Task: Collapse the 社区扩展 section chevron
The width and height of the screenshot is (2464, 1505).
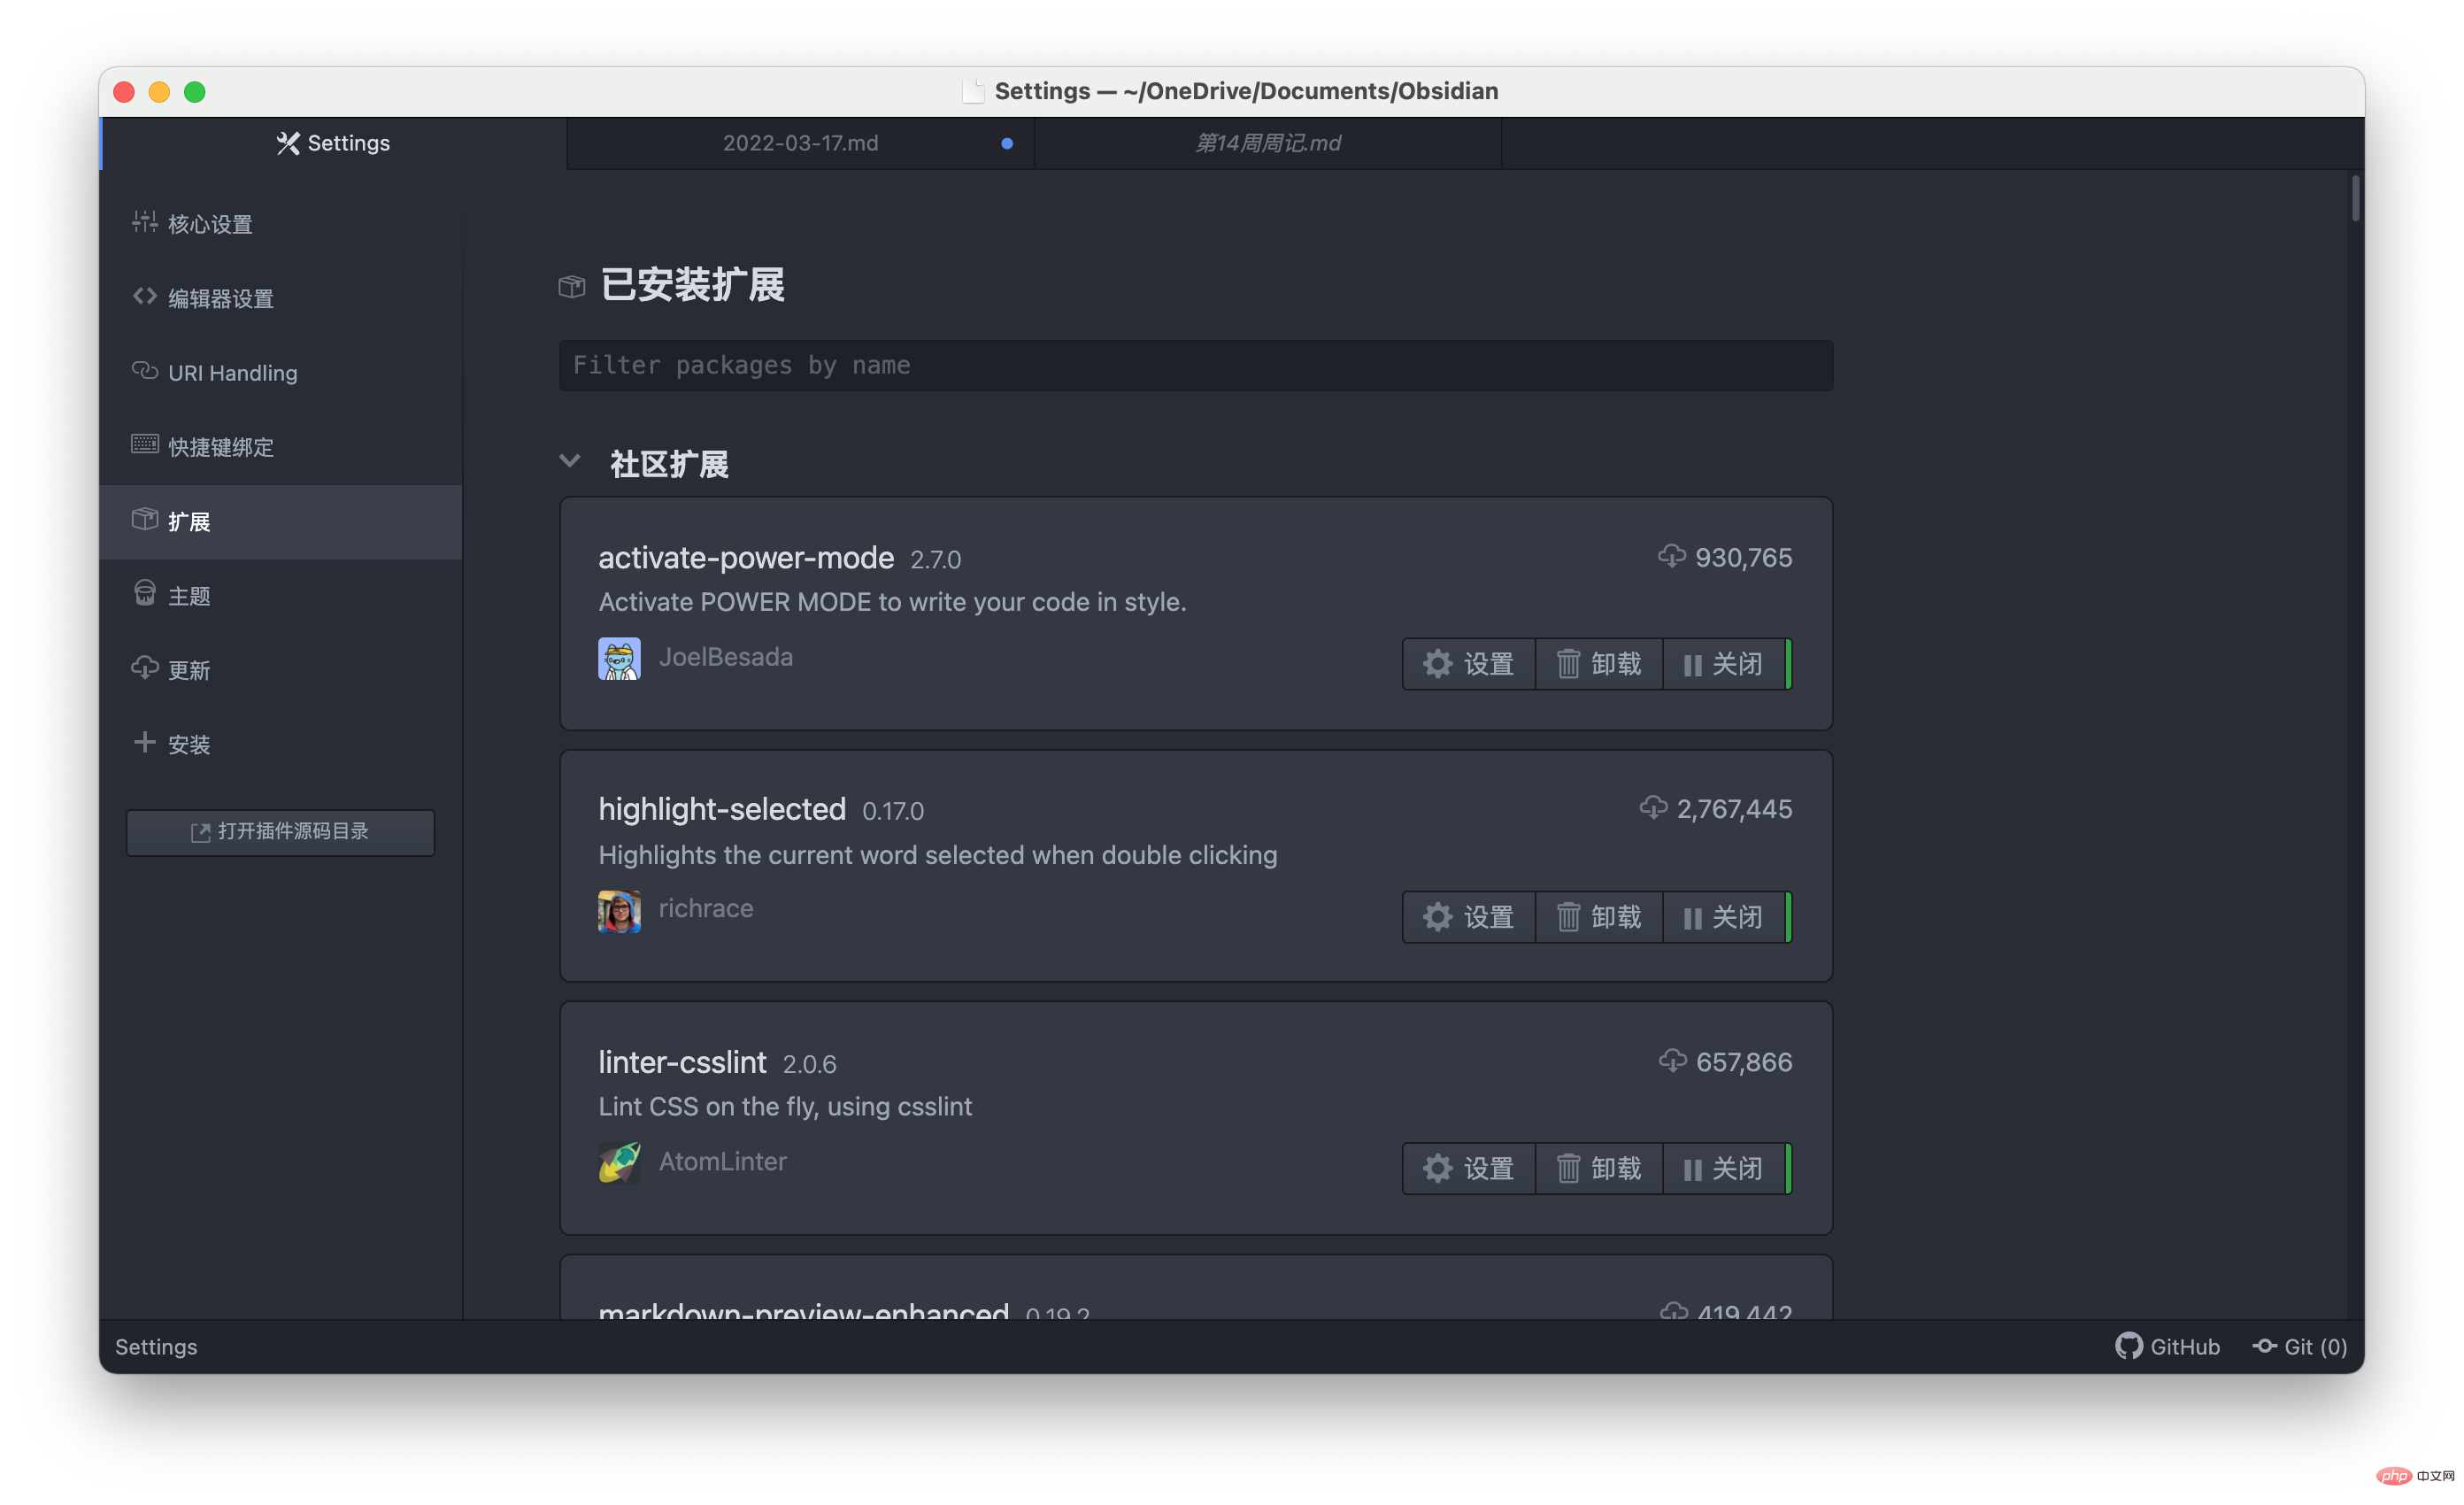Action: 570,461
